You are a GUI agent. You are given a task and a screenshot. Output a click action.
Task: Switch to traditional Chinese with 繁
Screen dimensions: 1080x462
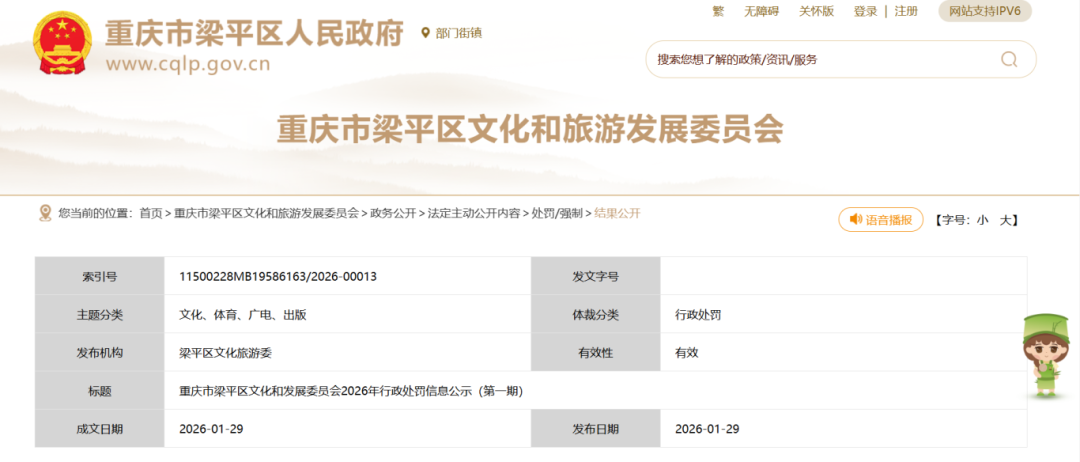[x=717, y=11]
